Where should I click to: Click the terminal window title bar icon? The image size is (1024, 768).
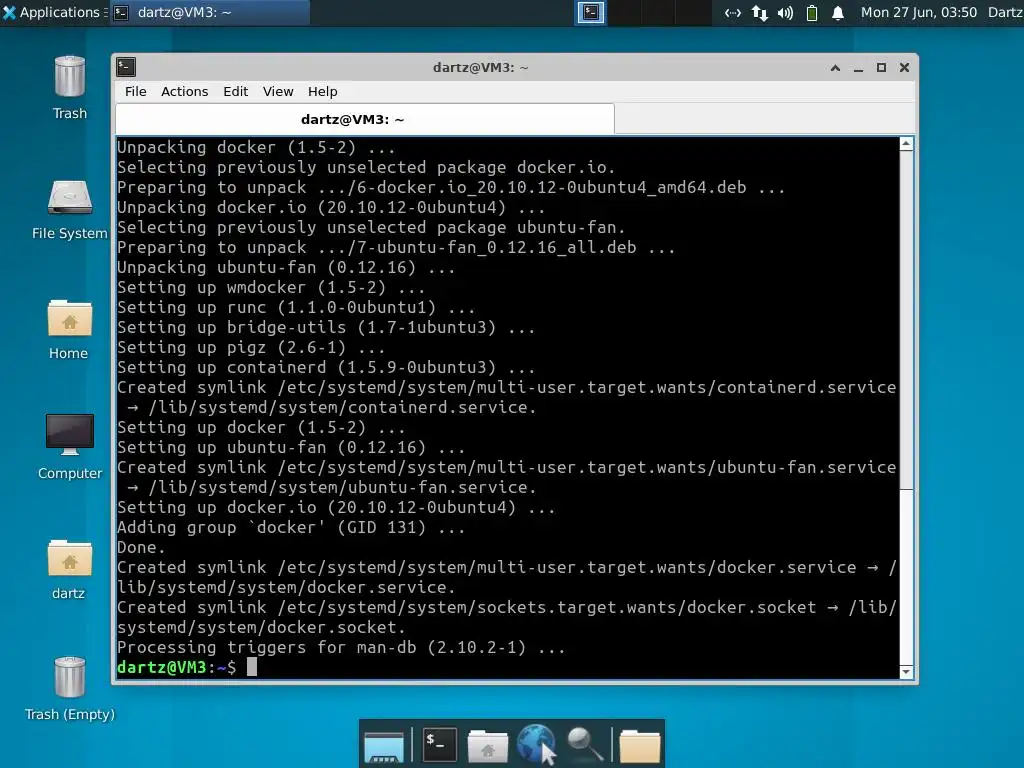[x=126, y=67]
